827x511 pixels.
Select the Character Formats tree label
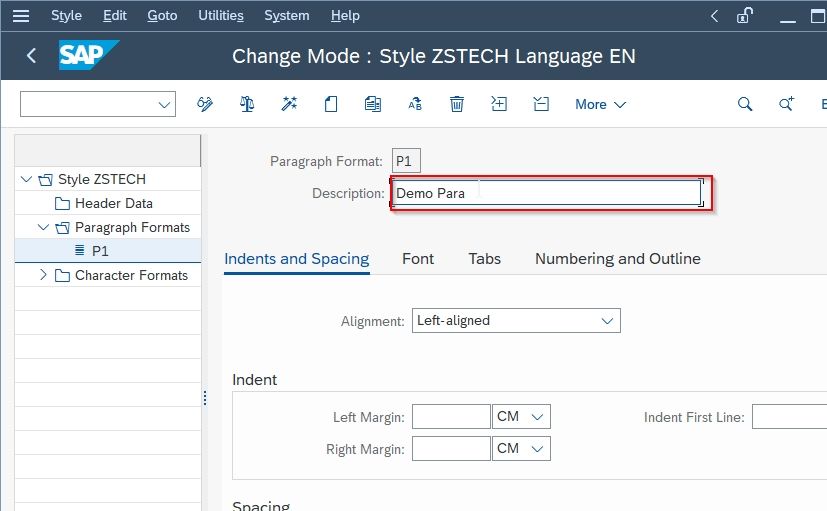click(131, 275)
